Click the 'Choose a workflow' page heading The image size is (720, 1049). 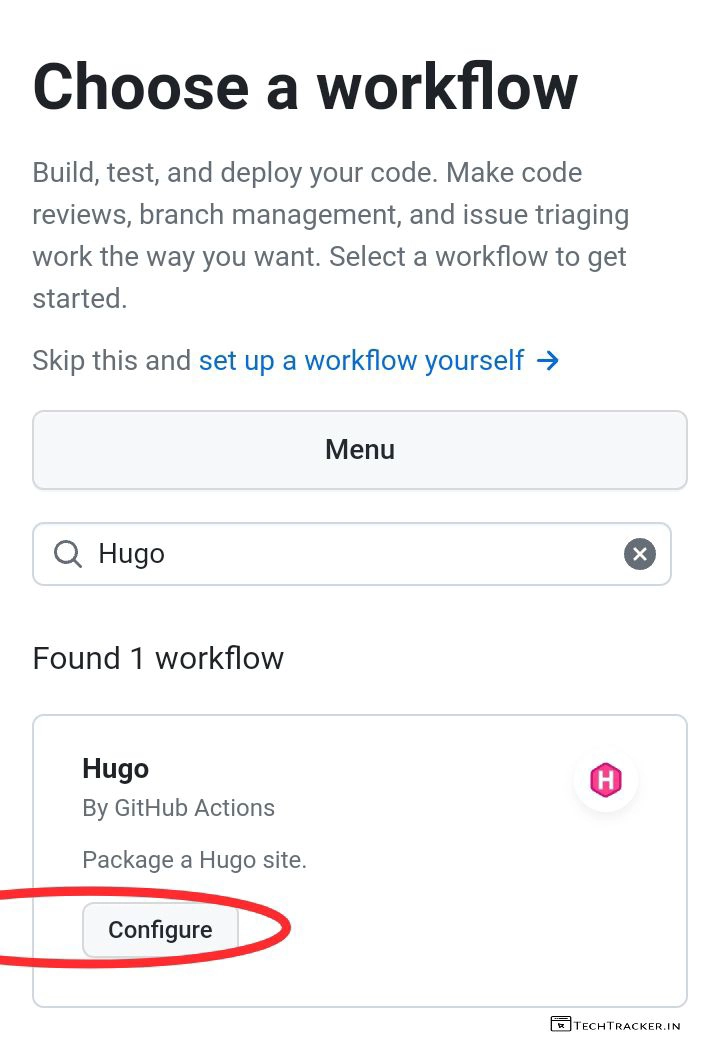tap(305, 87)
